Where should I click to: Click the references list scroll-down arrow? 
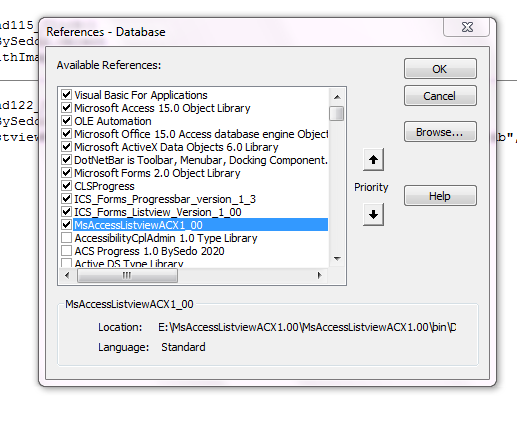(x=337, y=259)
